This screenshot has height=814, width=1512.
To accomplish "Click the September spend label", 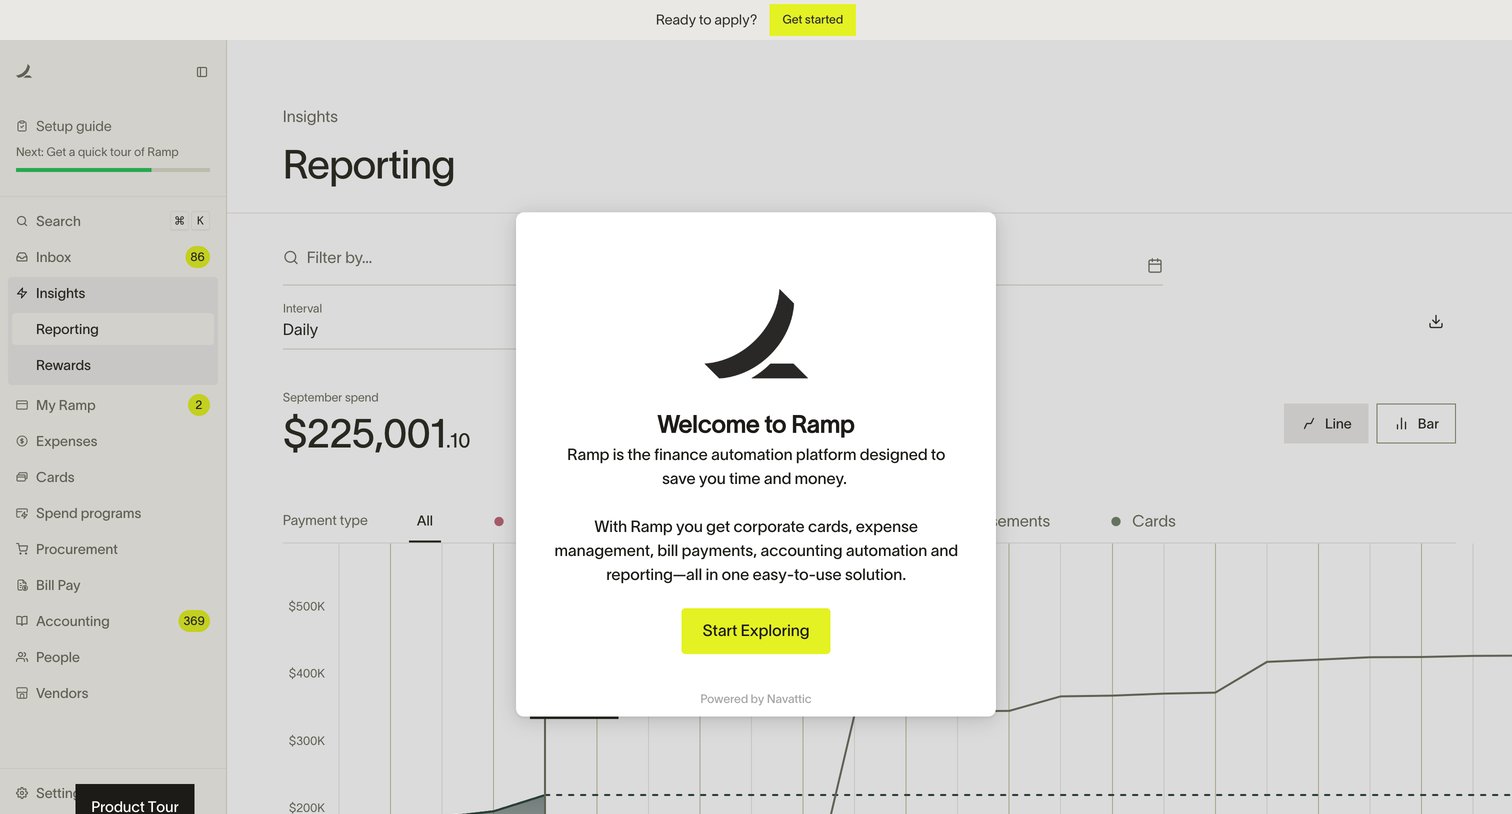I will [x=330, y=397].
